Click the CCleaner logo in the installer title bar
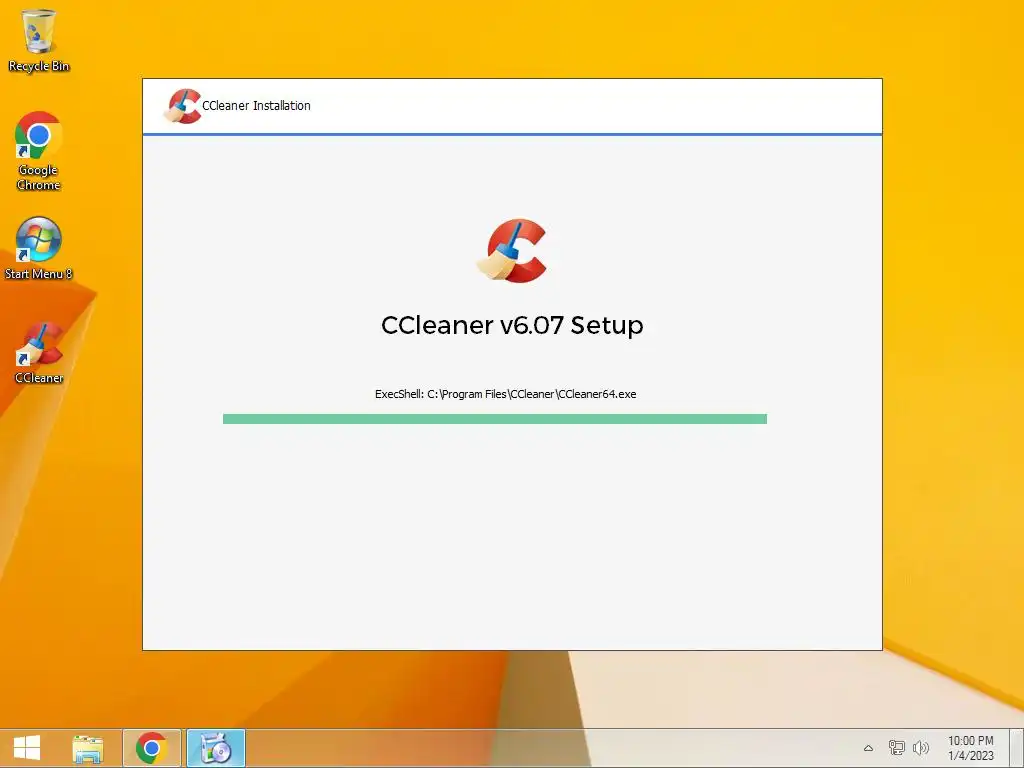Viewport: 1024px width, 768px height. (x=182, y=106)
